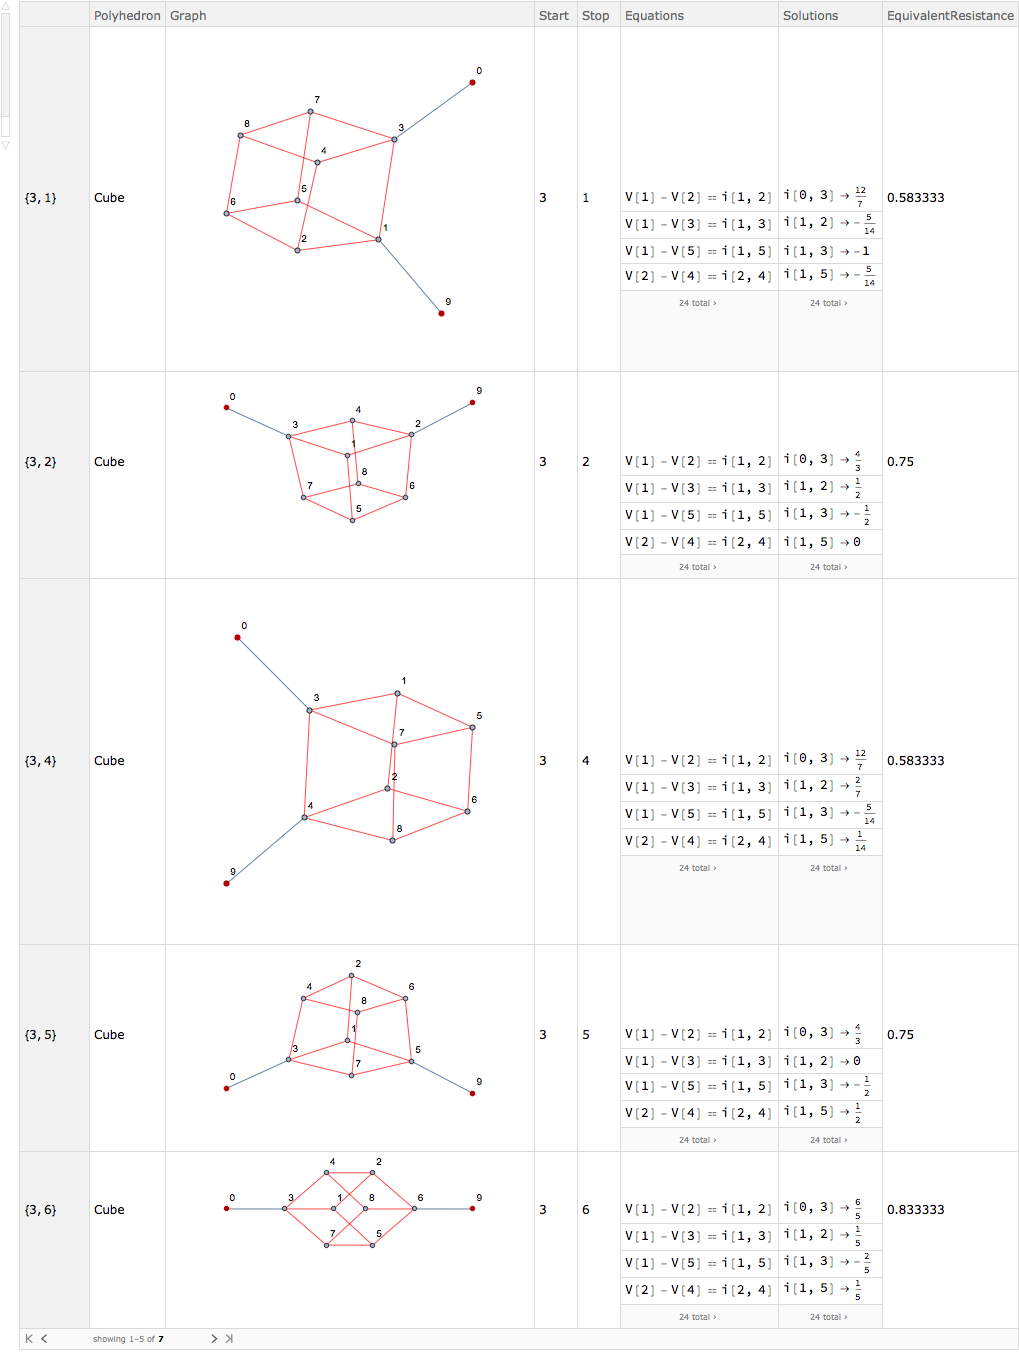Open '24 total' equations for row {3, 5}

click(x=698, y=1140)
